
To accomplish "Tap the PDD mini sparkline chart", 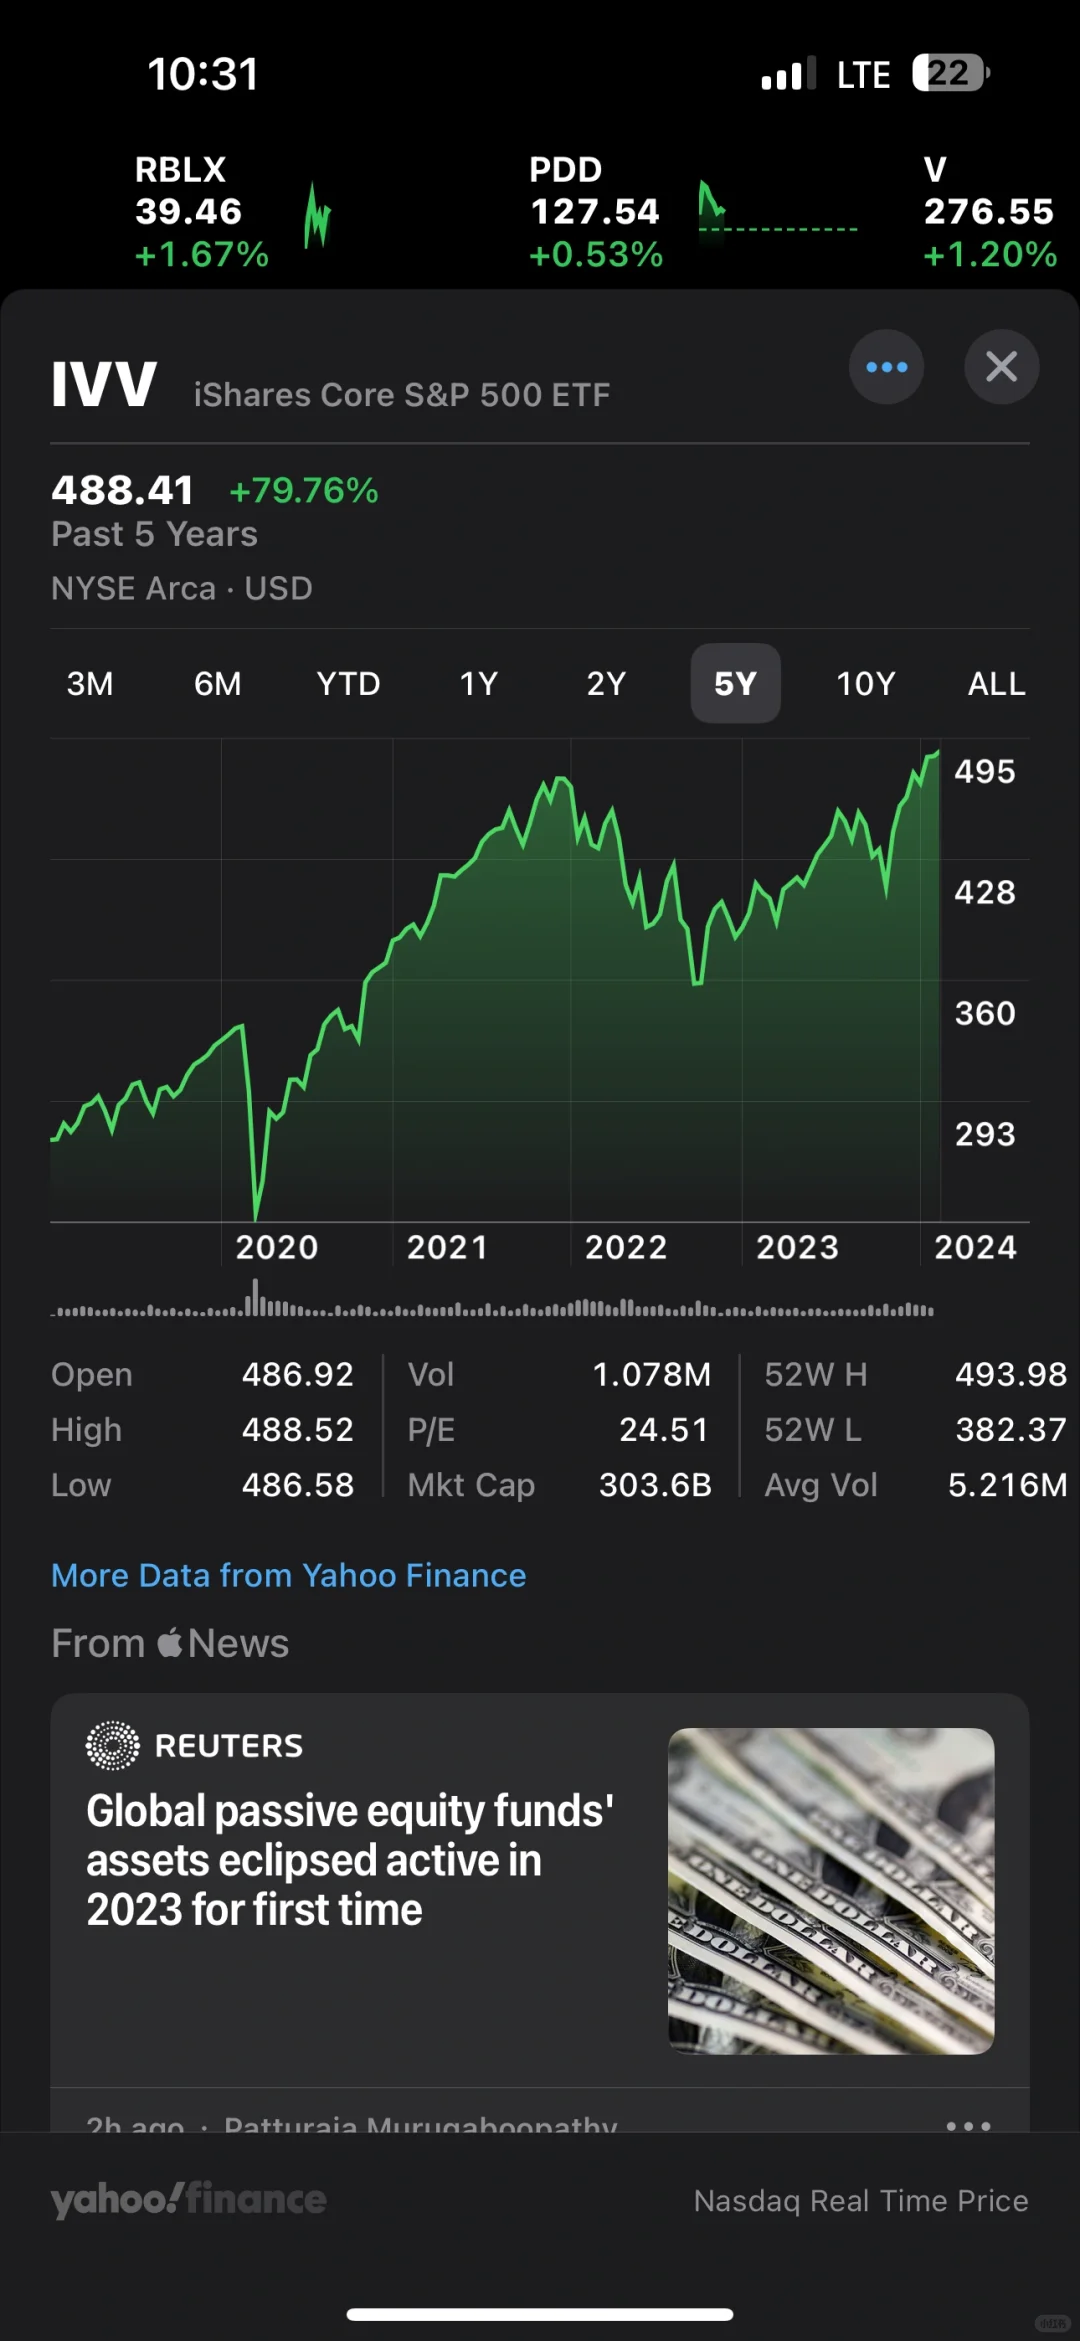I will click(x=776, y=212).
